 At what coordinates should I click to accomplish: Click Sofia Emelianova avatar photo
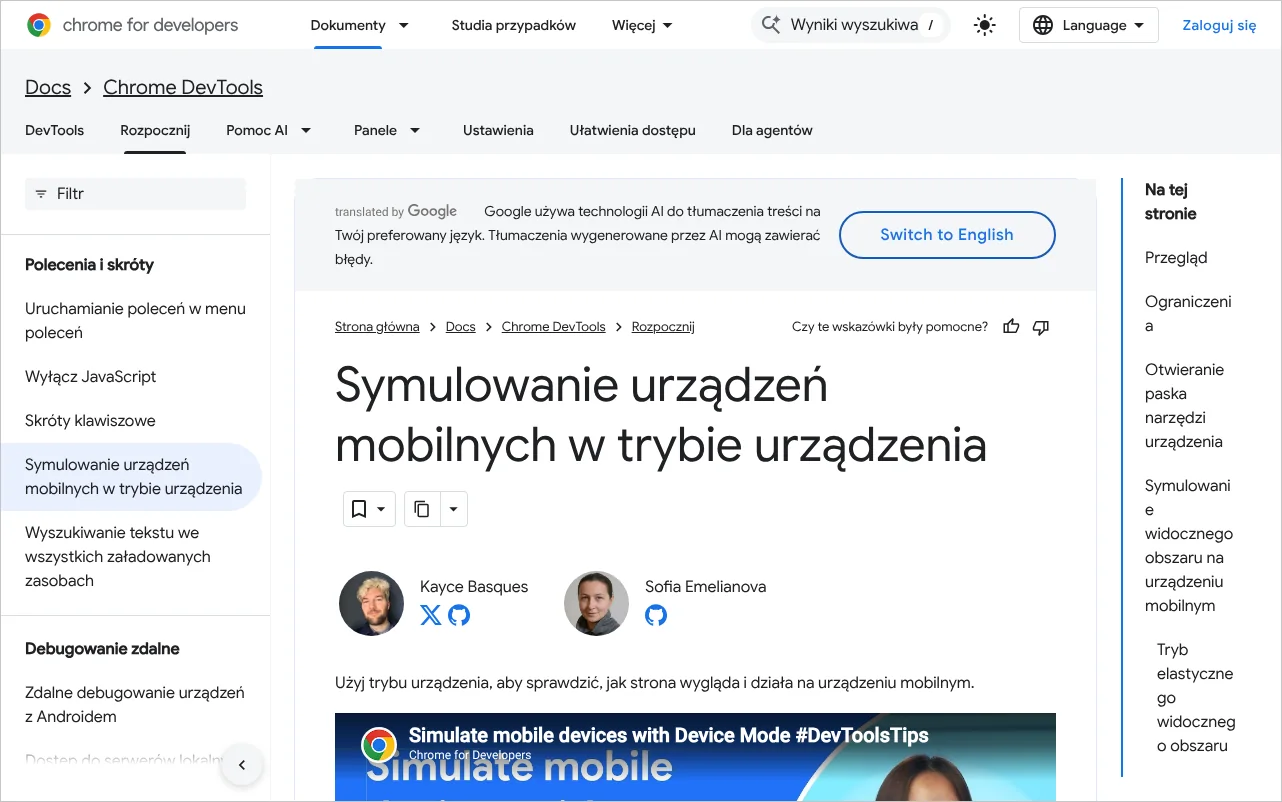pos(596,603)
